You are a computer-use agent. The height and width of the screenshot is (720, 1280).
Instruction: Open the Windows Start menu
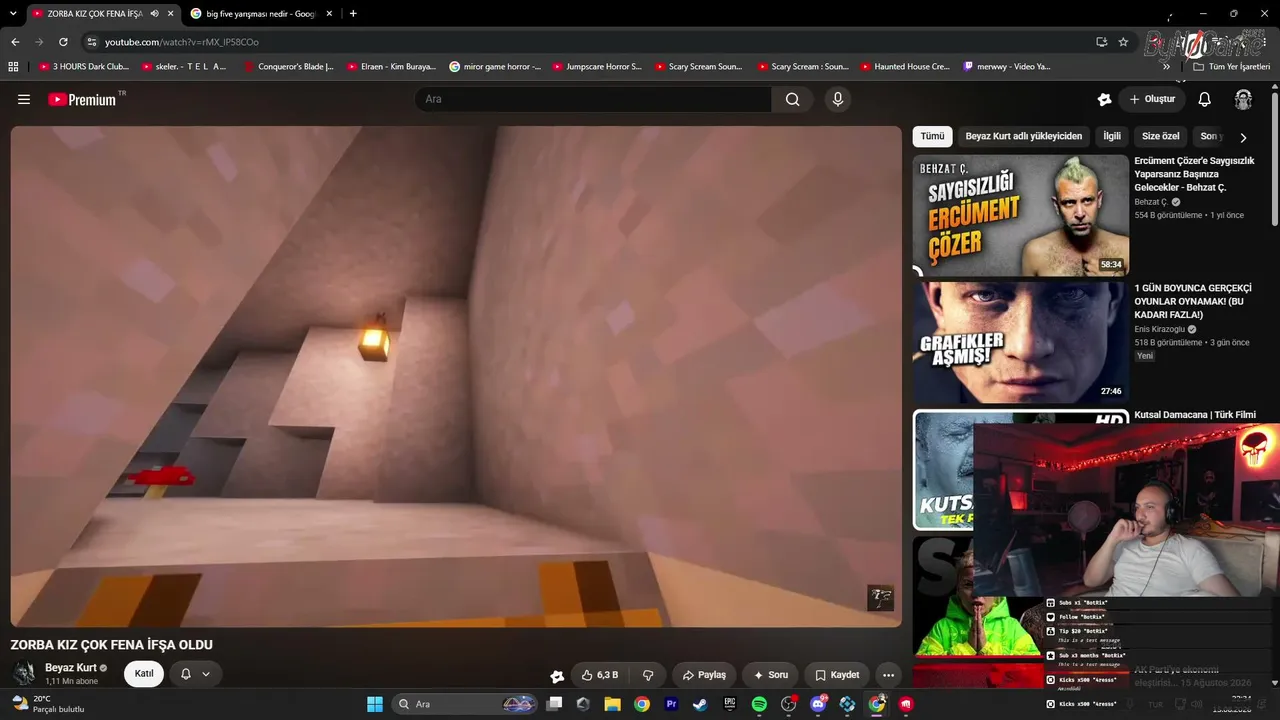point(375,704)
